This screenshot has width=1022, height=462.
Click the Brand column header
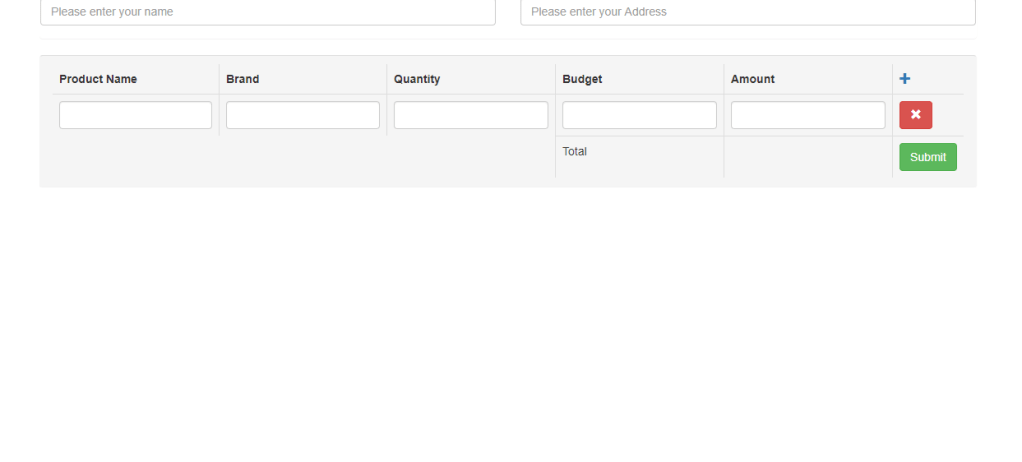[243, 79]
